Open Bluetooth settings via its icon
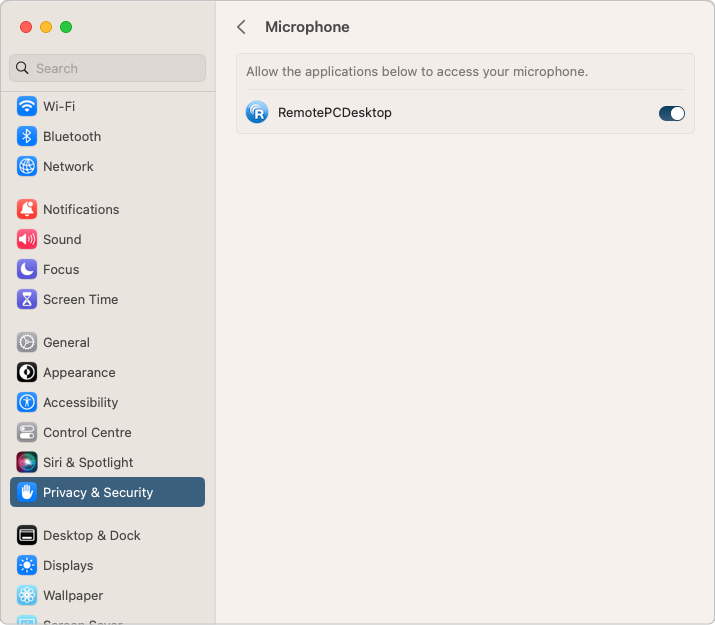Viewport: 715px width, 625px height. click(x=27, y=136)
